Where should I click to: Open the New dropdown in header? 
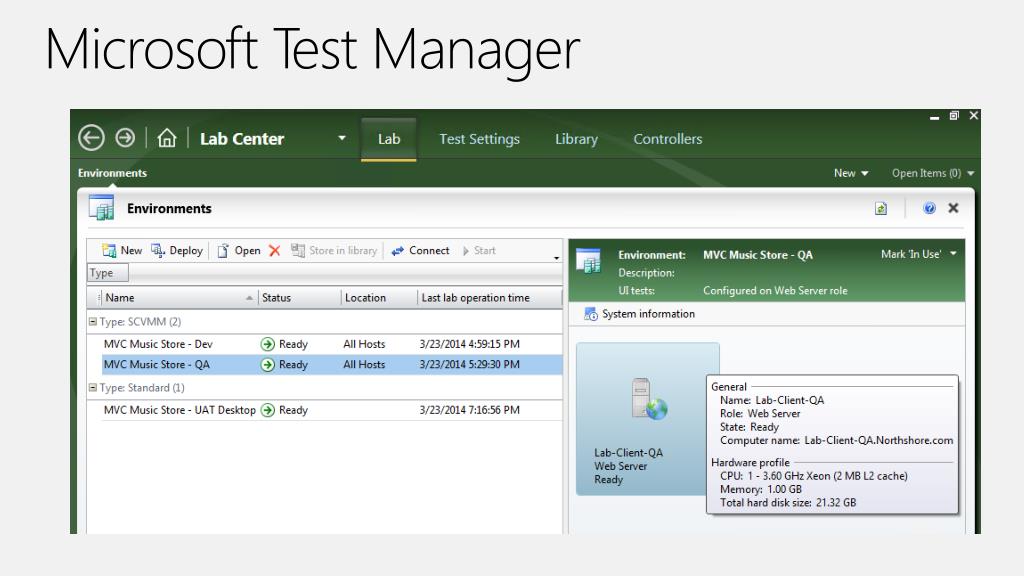[851, 173]
